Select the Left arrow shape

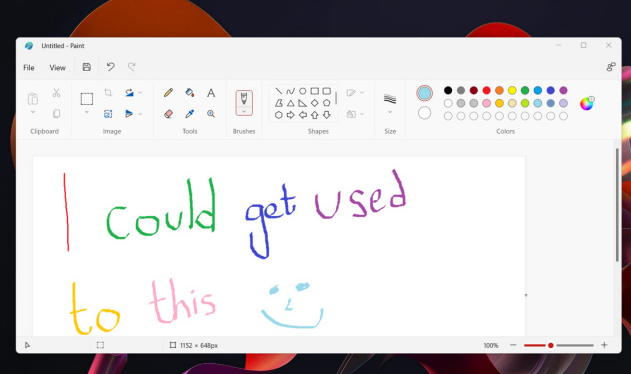click(303, 115)
